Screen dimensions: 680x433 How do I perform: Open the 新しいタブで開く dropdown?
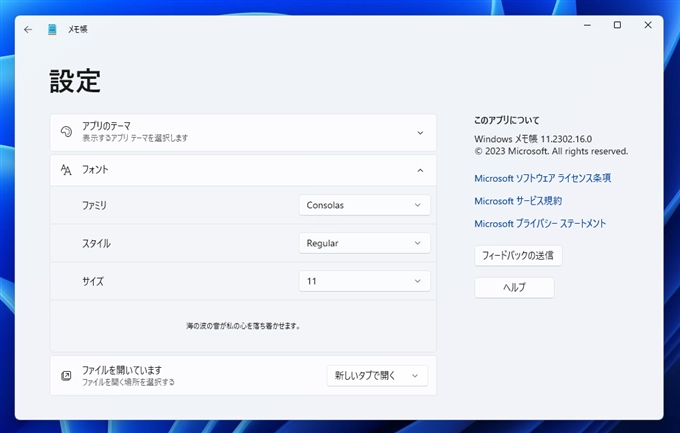377,375
